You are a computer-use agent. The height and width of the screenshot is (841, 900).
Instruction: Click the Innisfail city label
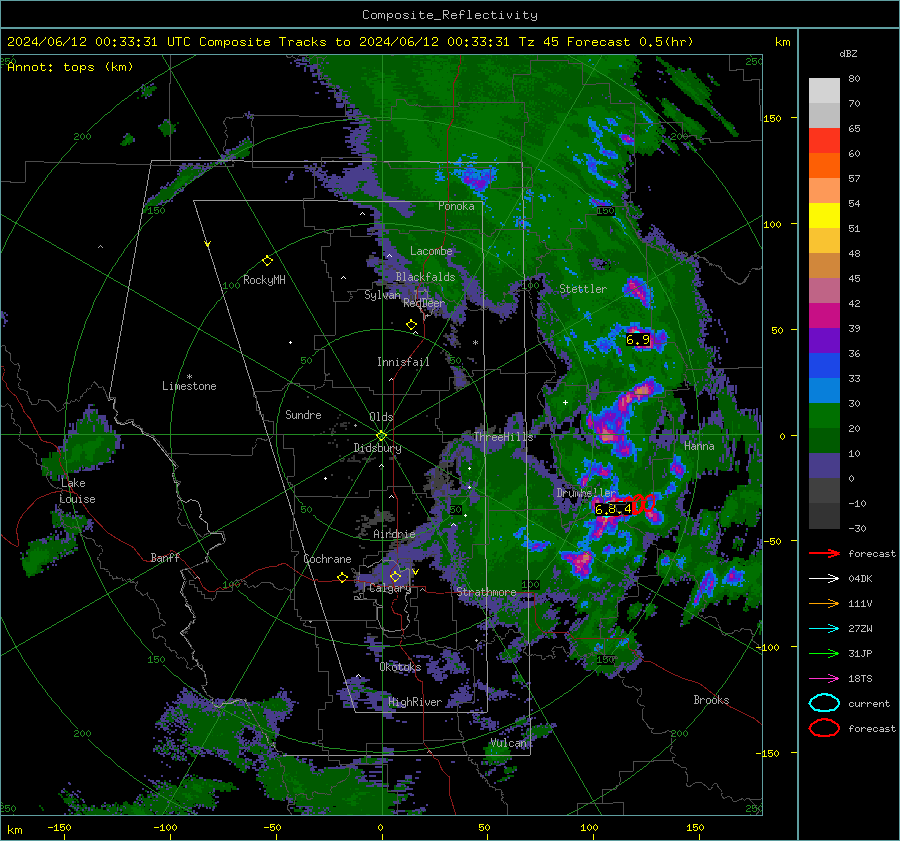(403, 362)
